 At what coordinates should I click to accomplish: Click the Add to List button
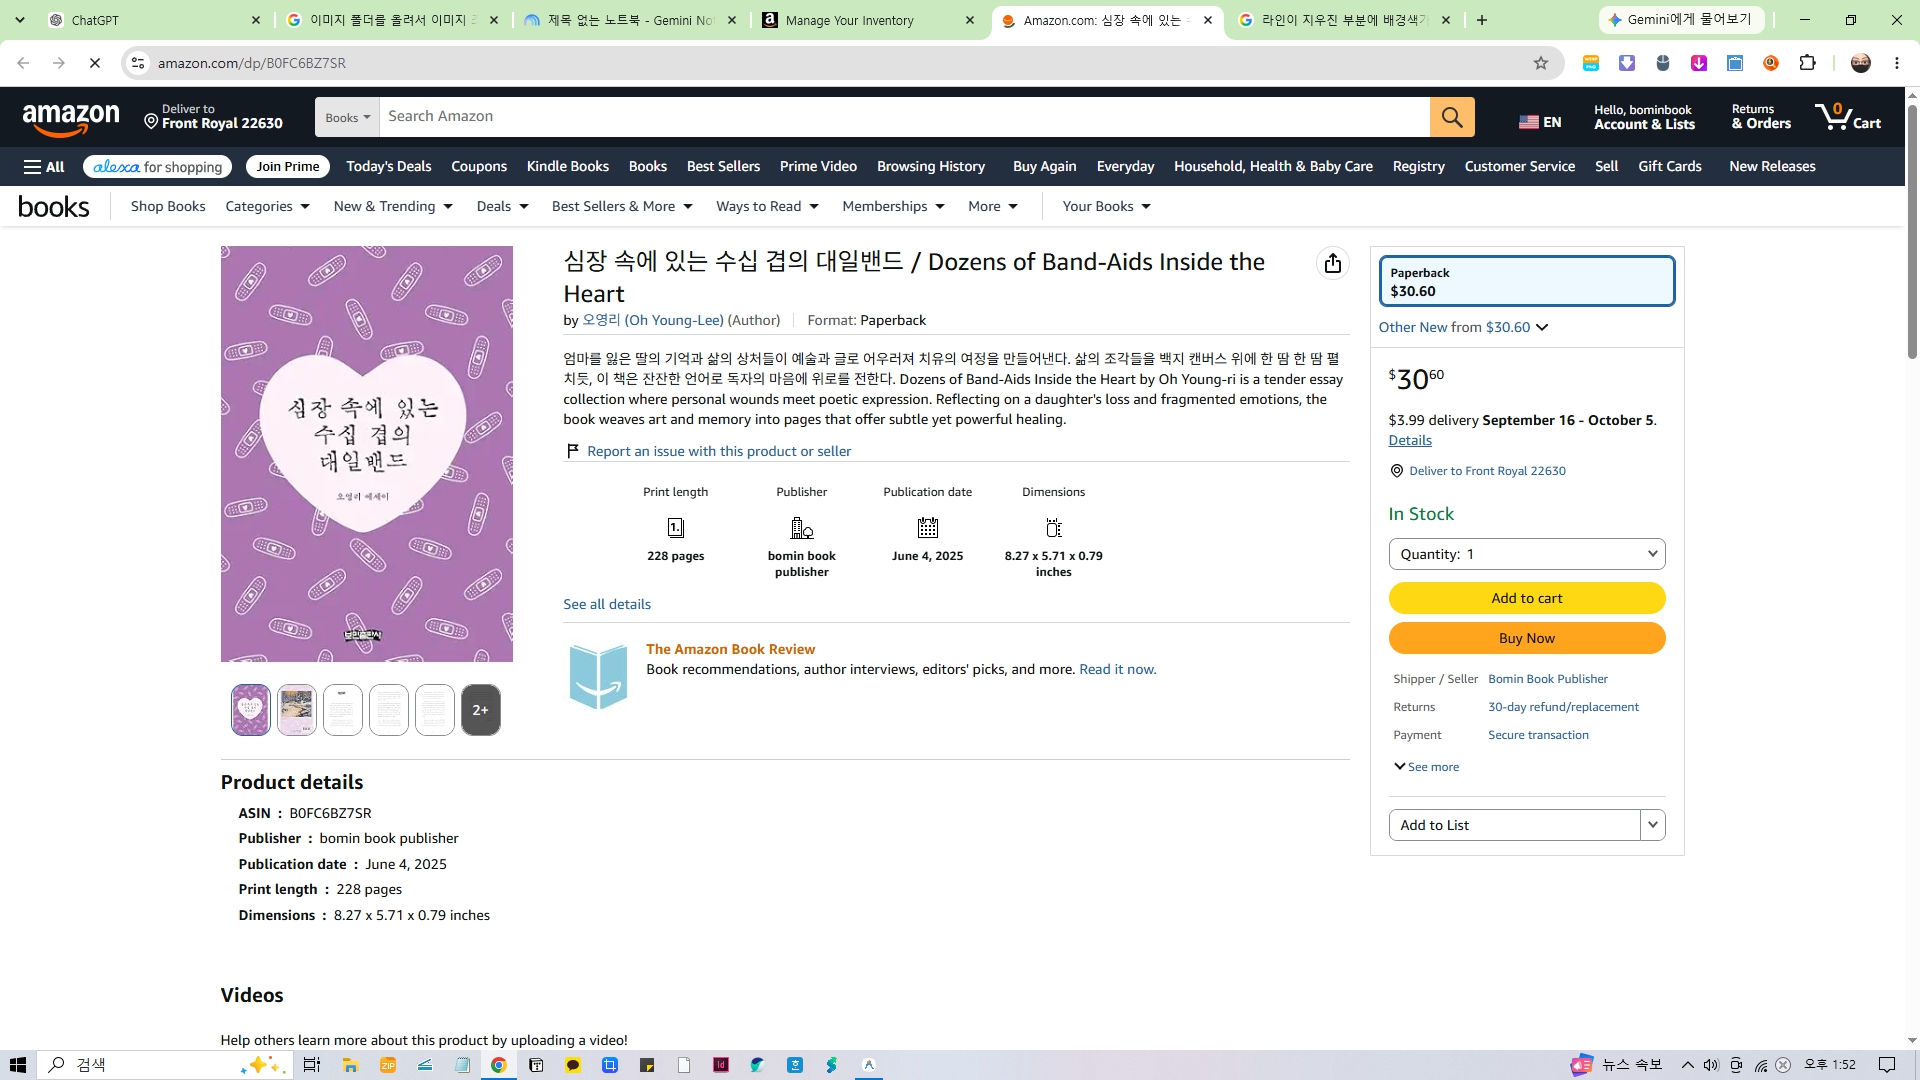tap(1515, 825)
